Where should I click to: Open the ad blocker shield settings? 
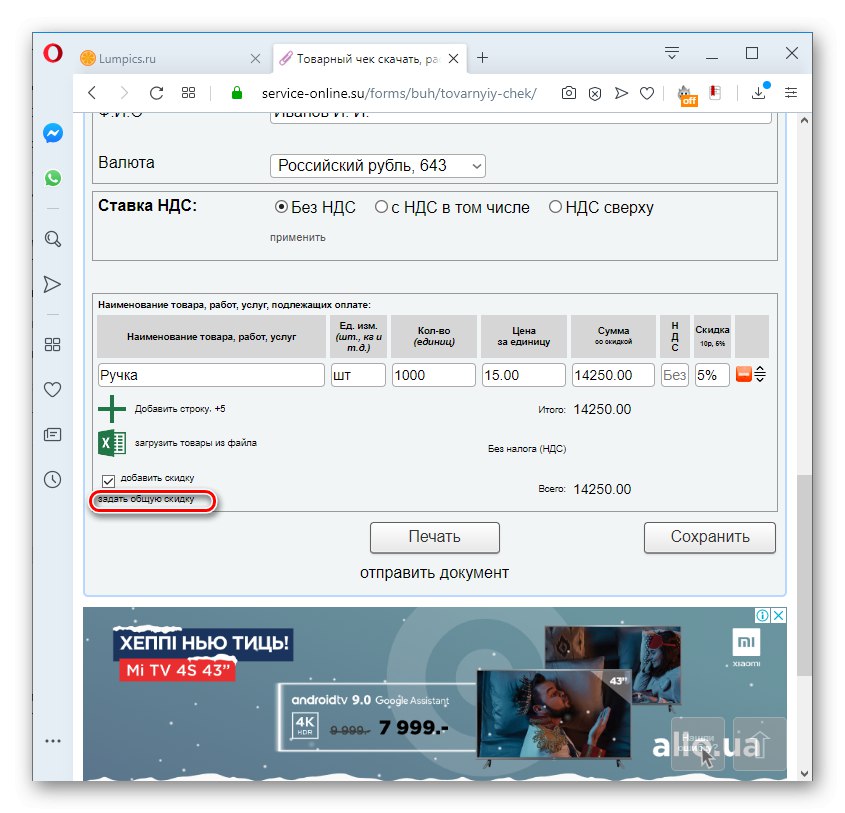[595, 94]
